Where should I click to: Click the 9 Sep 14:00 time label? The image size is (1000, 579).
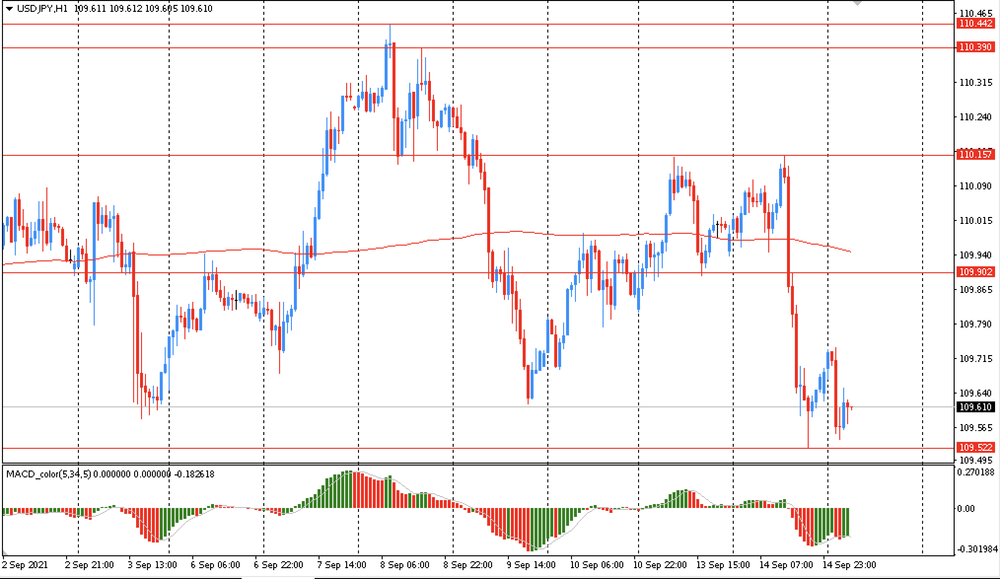pos(531,565)
